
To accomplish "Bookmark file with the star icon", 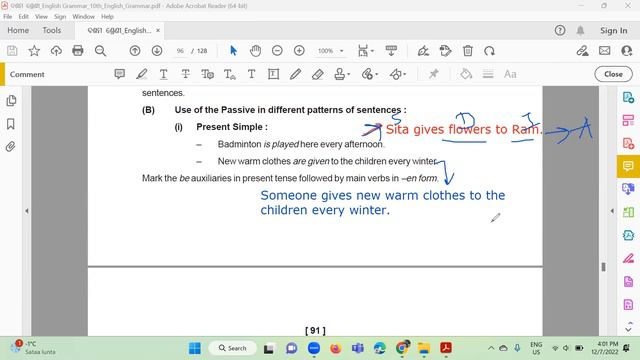I will click(34, 51).
